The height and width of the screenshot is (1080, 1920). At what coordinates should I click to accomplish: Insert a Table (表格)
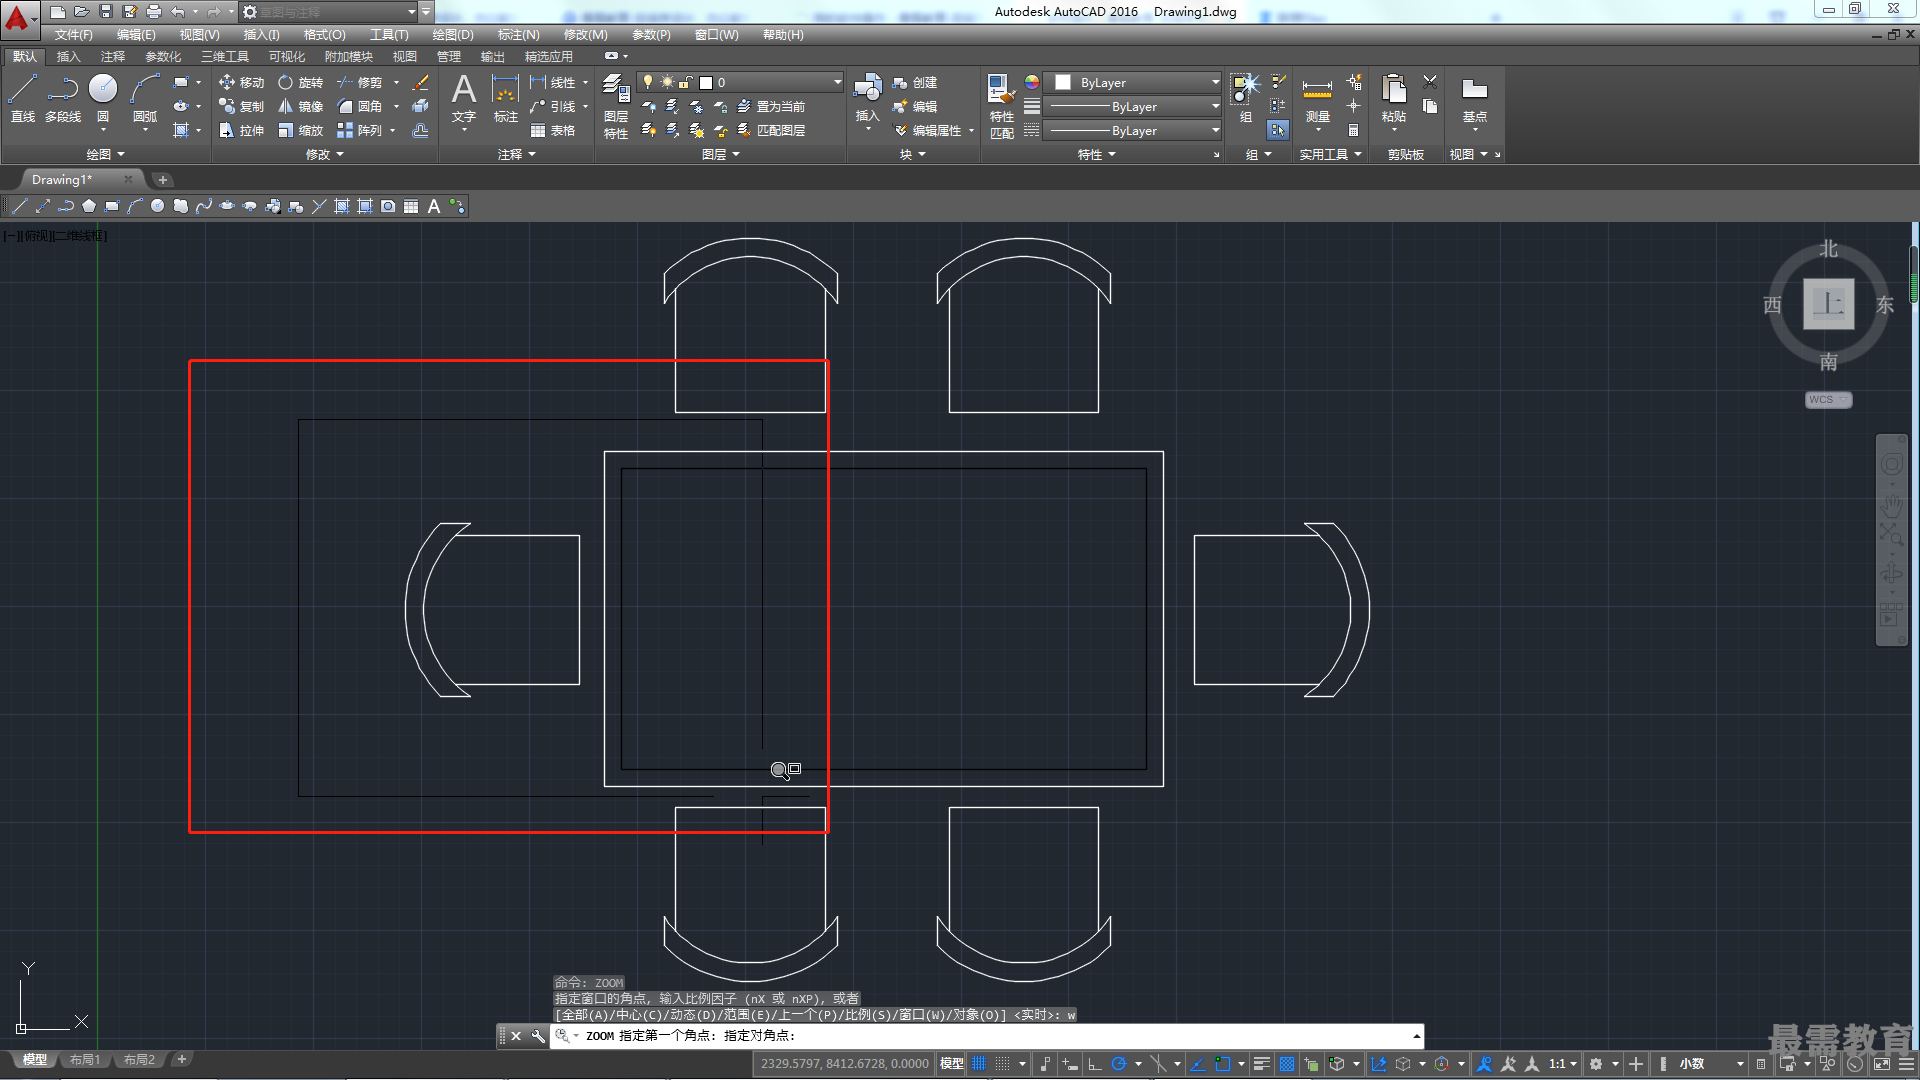(553, 130)
